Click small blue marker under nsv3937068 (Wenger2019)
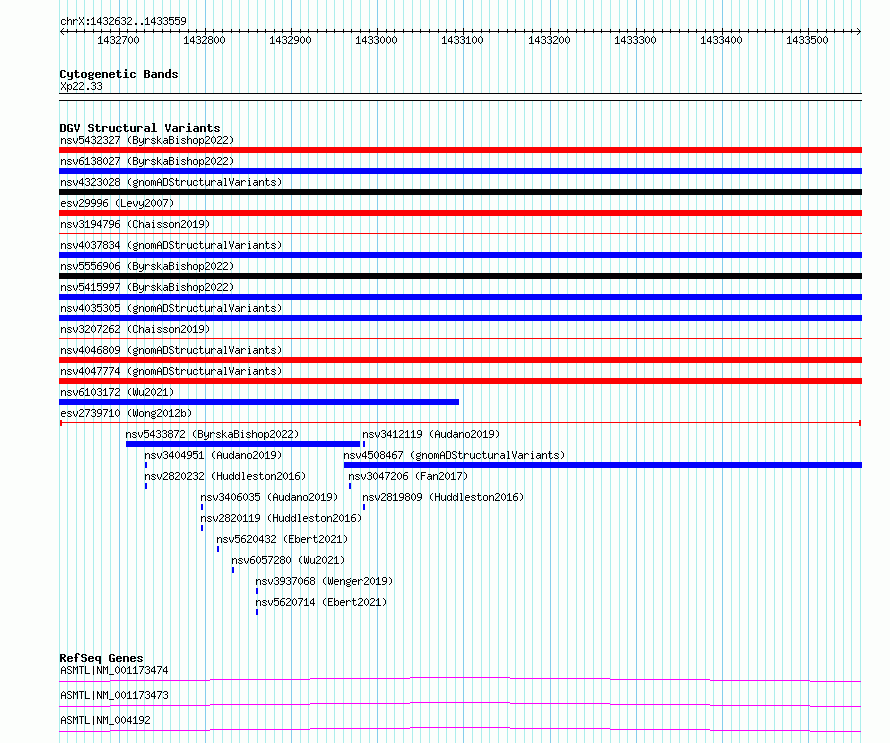Image resolution: width=890 pixels, height=743 pixels. (257, 591)
